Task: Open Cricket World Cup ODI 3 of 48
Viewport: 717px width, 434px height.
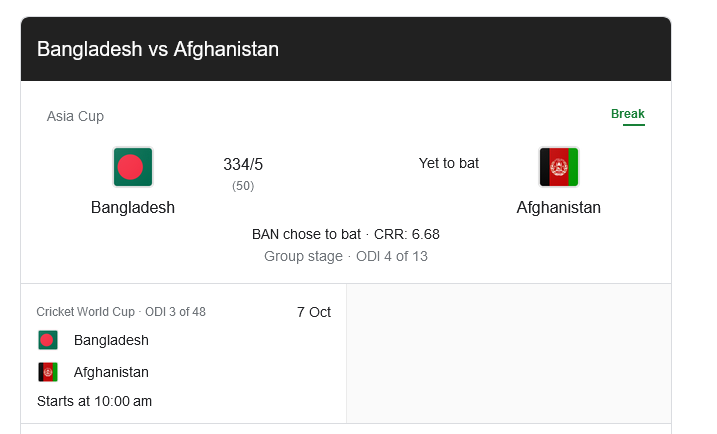Action: [x=121, y=312]
